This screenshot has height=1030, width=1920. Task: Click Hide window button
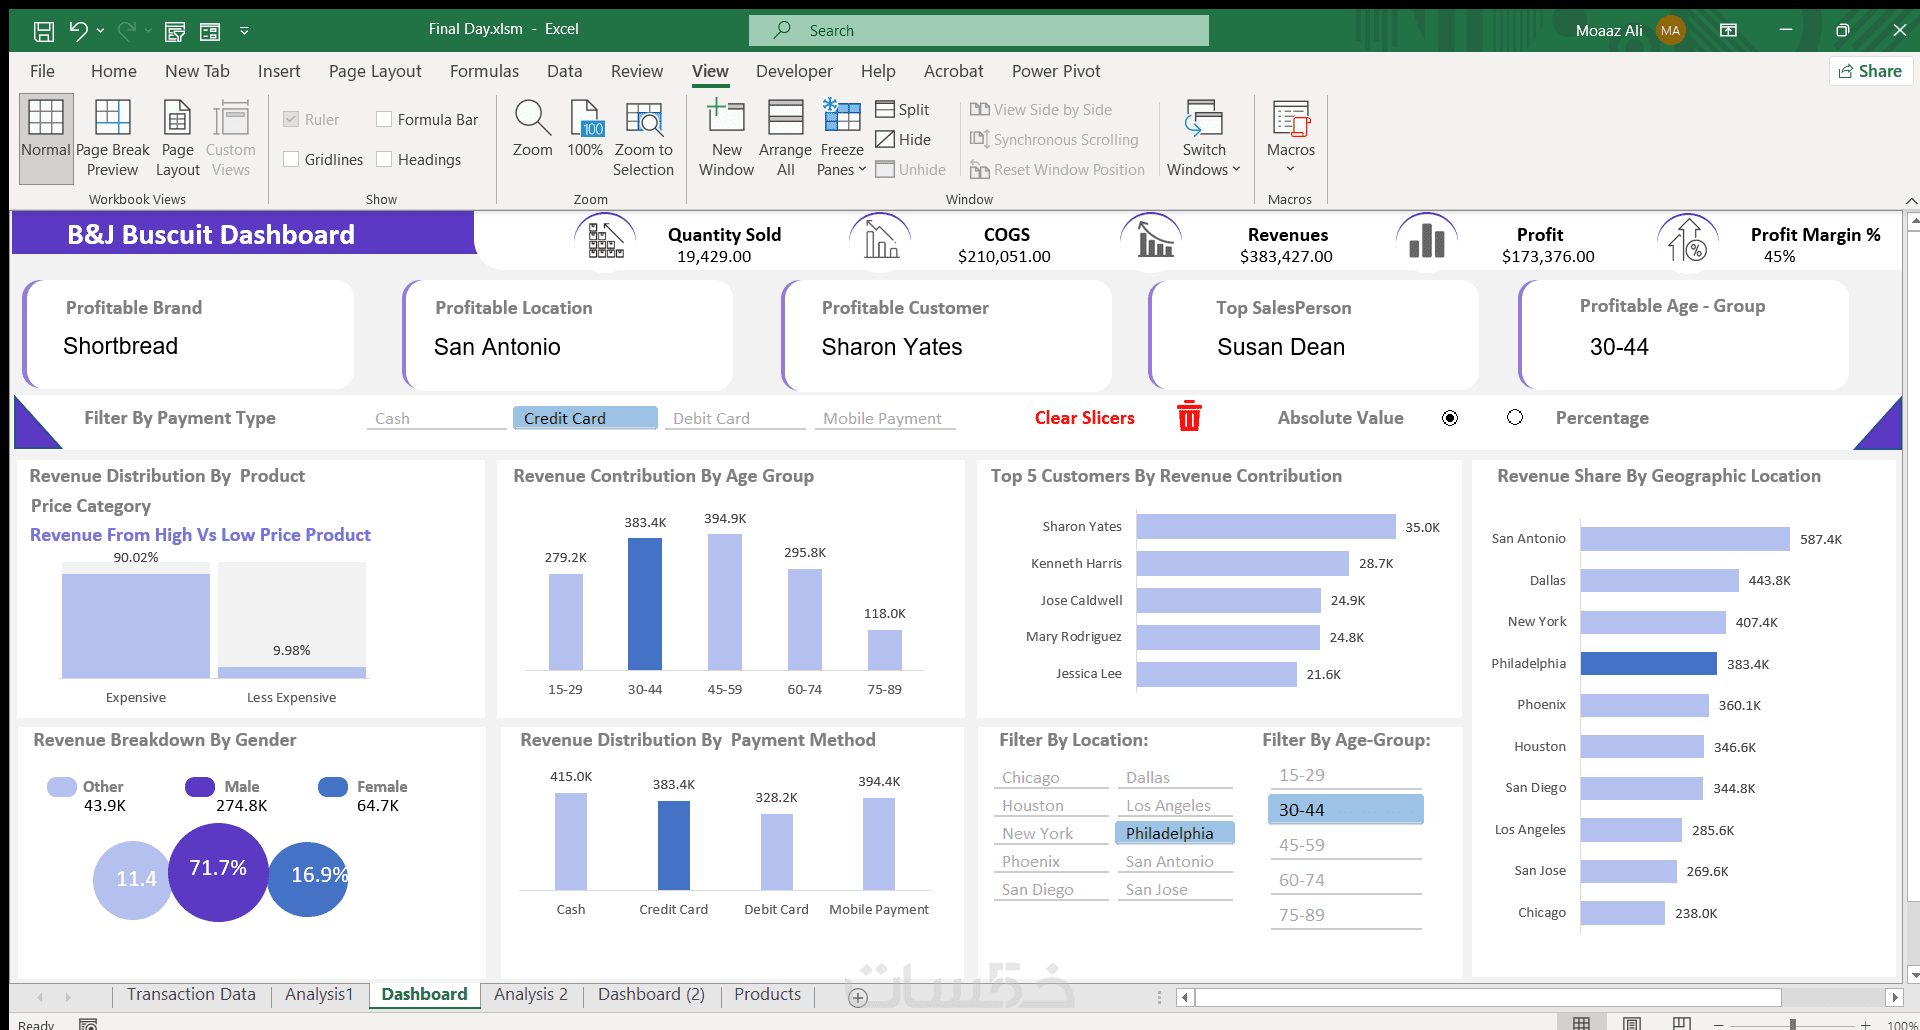[x=903, y=140]
